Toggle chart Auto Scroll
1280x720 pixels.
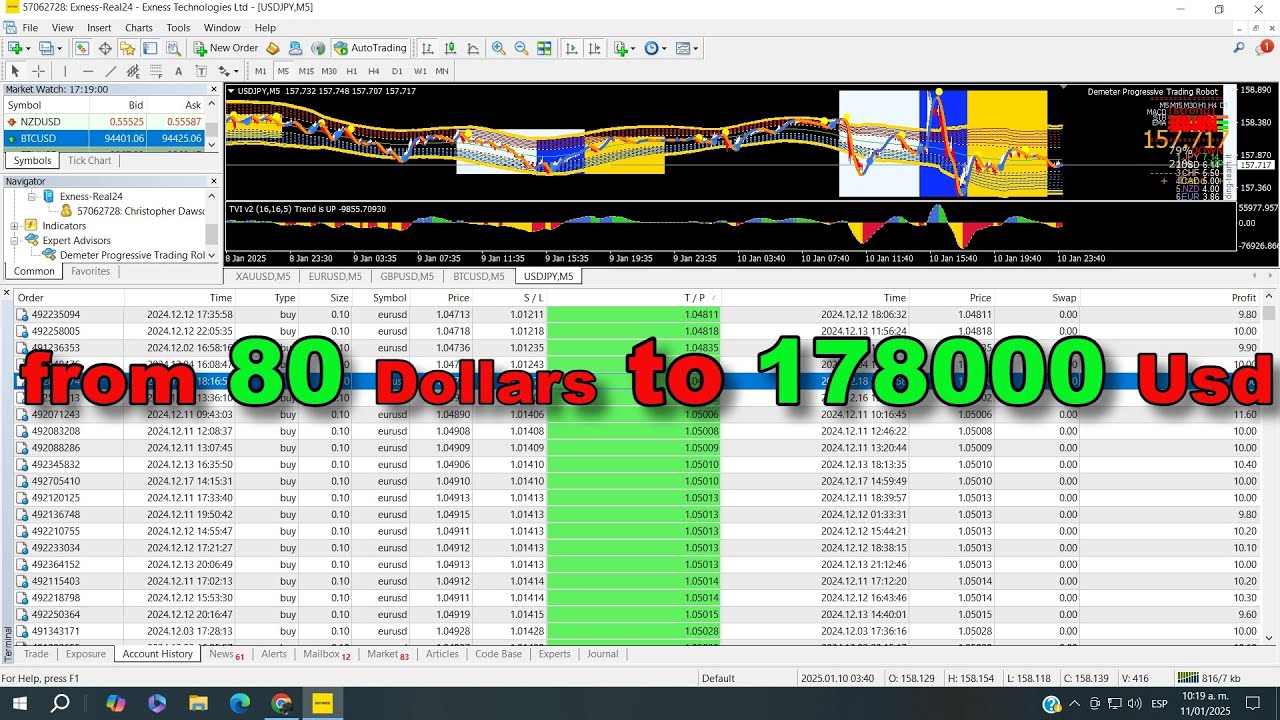[571, 48]
